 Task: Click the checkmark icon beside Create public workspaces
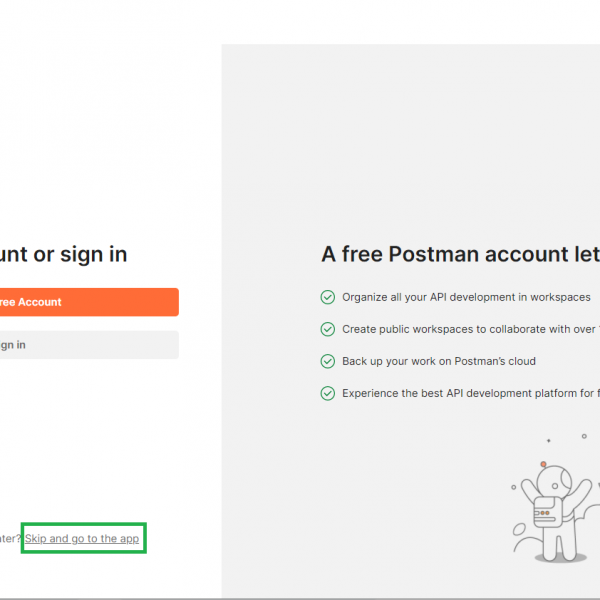(327, 329)
